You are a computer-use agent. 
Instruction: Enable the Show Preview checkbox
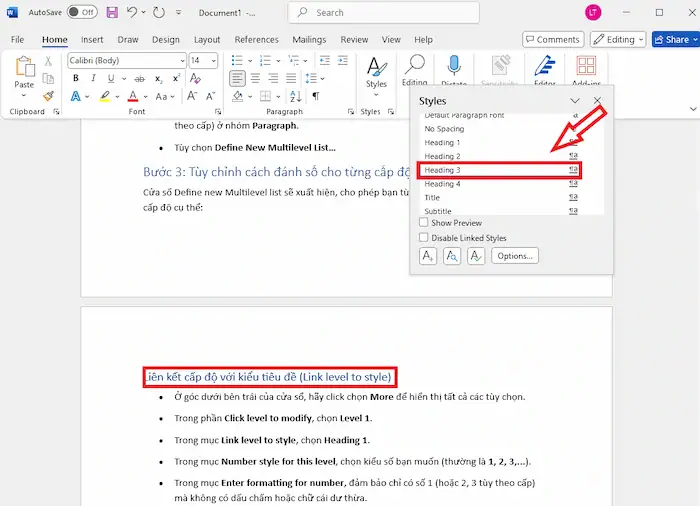coord(424,223)
